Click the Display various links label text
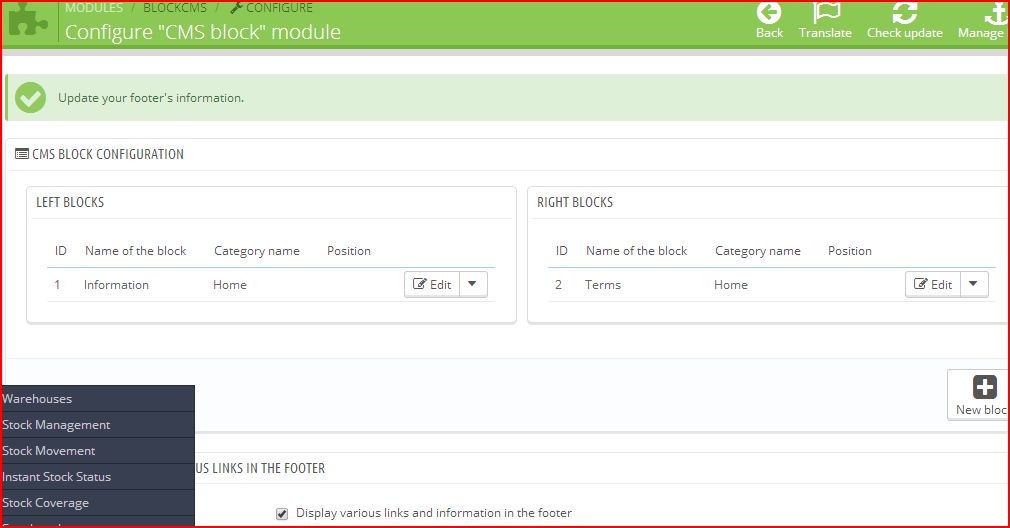This screenshot has height=528, width=1010. click(x=434, y=513)
